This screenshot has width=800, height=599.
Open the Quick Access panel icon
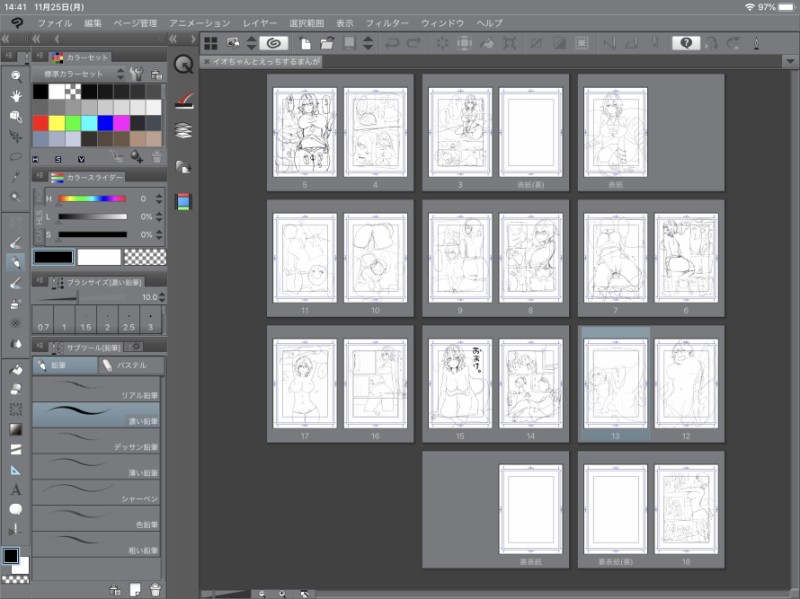tap(183, 64)
